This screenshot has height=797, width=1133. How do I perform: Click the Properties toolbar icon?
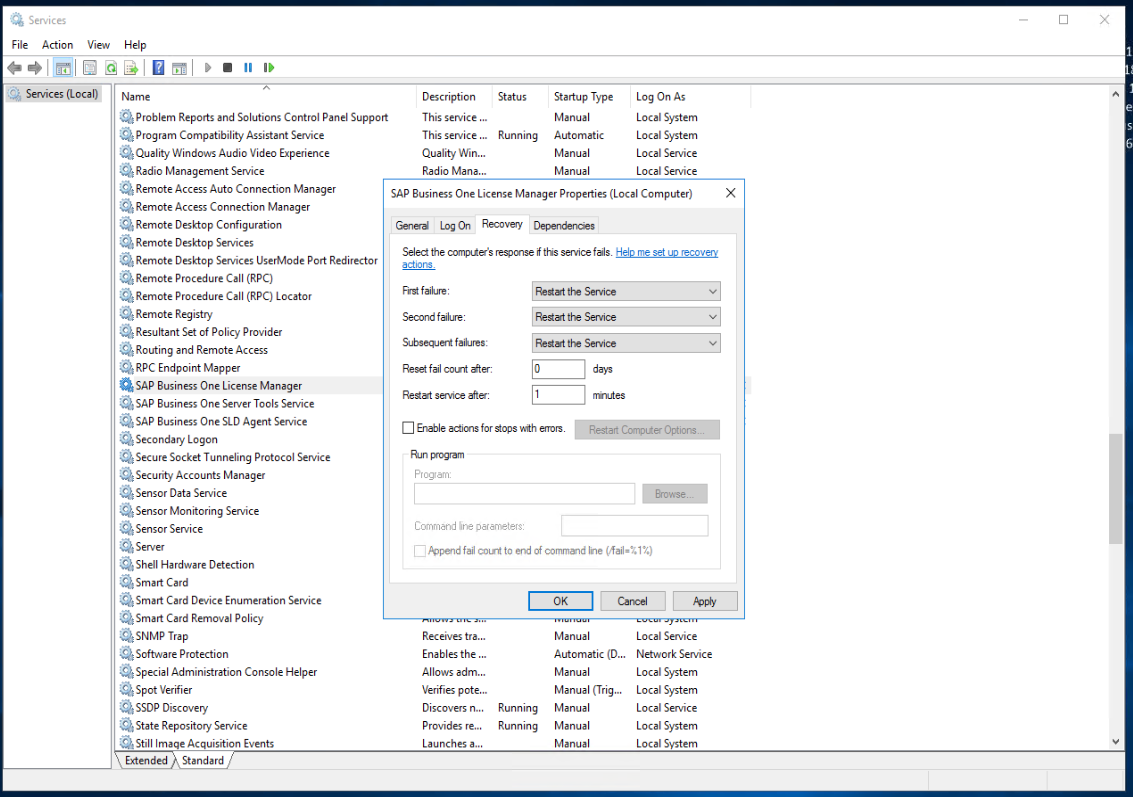coord(90,68)
